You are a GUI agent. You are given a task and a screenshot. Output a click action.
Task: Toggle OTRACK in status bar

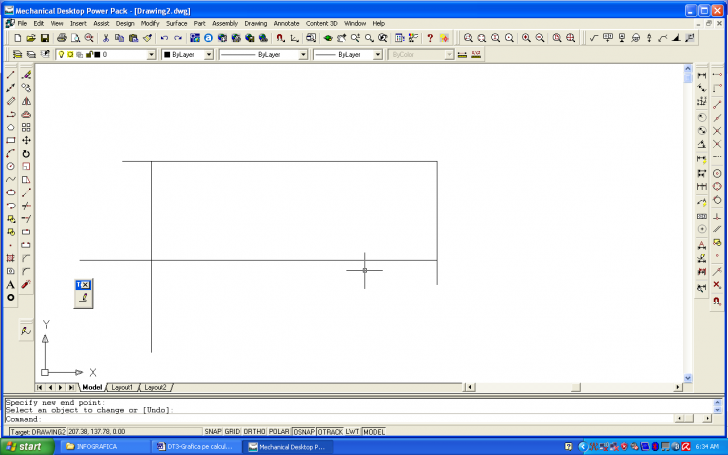[330, 432]
